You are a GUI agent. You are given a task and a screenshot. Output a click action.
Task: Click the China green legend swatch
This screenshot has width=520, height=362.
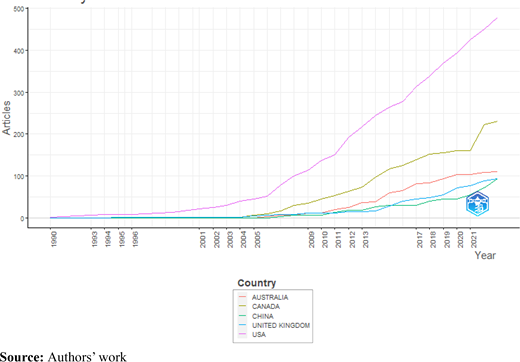242,316
